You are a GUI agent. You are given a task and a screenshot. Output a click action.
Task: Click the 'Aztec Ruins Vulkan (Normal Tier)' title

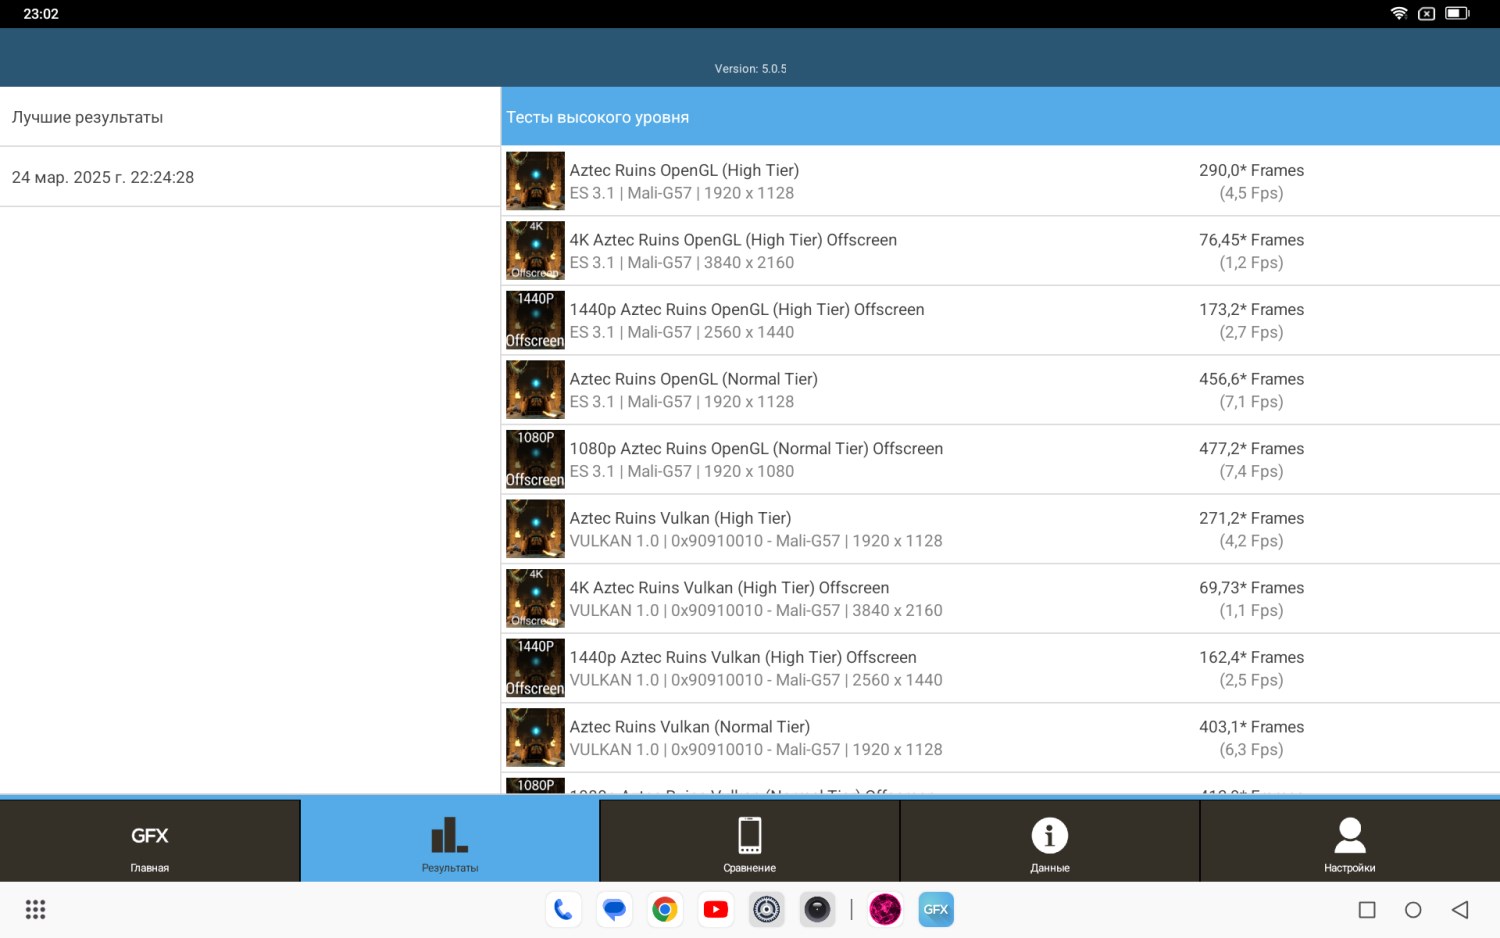click(690, 727)
